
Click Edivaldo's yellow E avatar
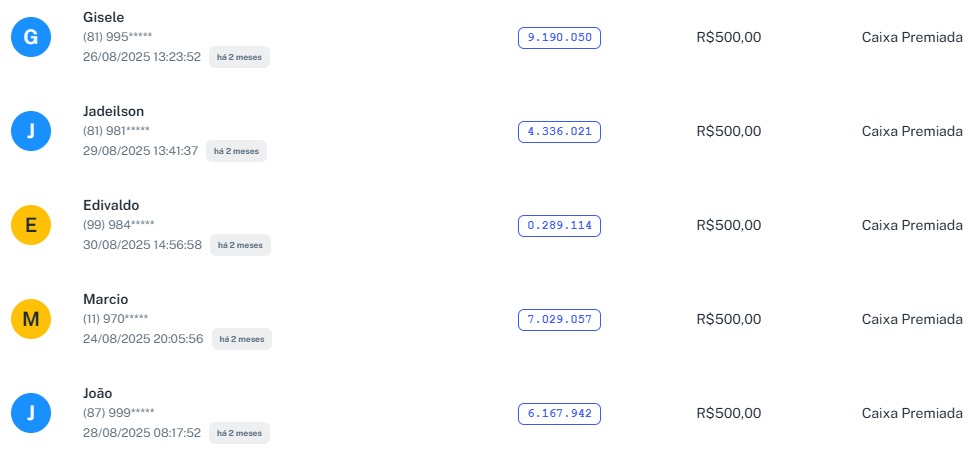(x=31, y=226)
